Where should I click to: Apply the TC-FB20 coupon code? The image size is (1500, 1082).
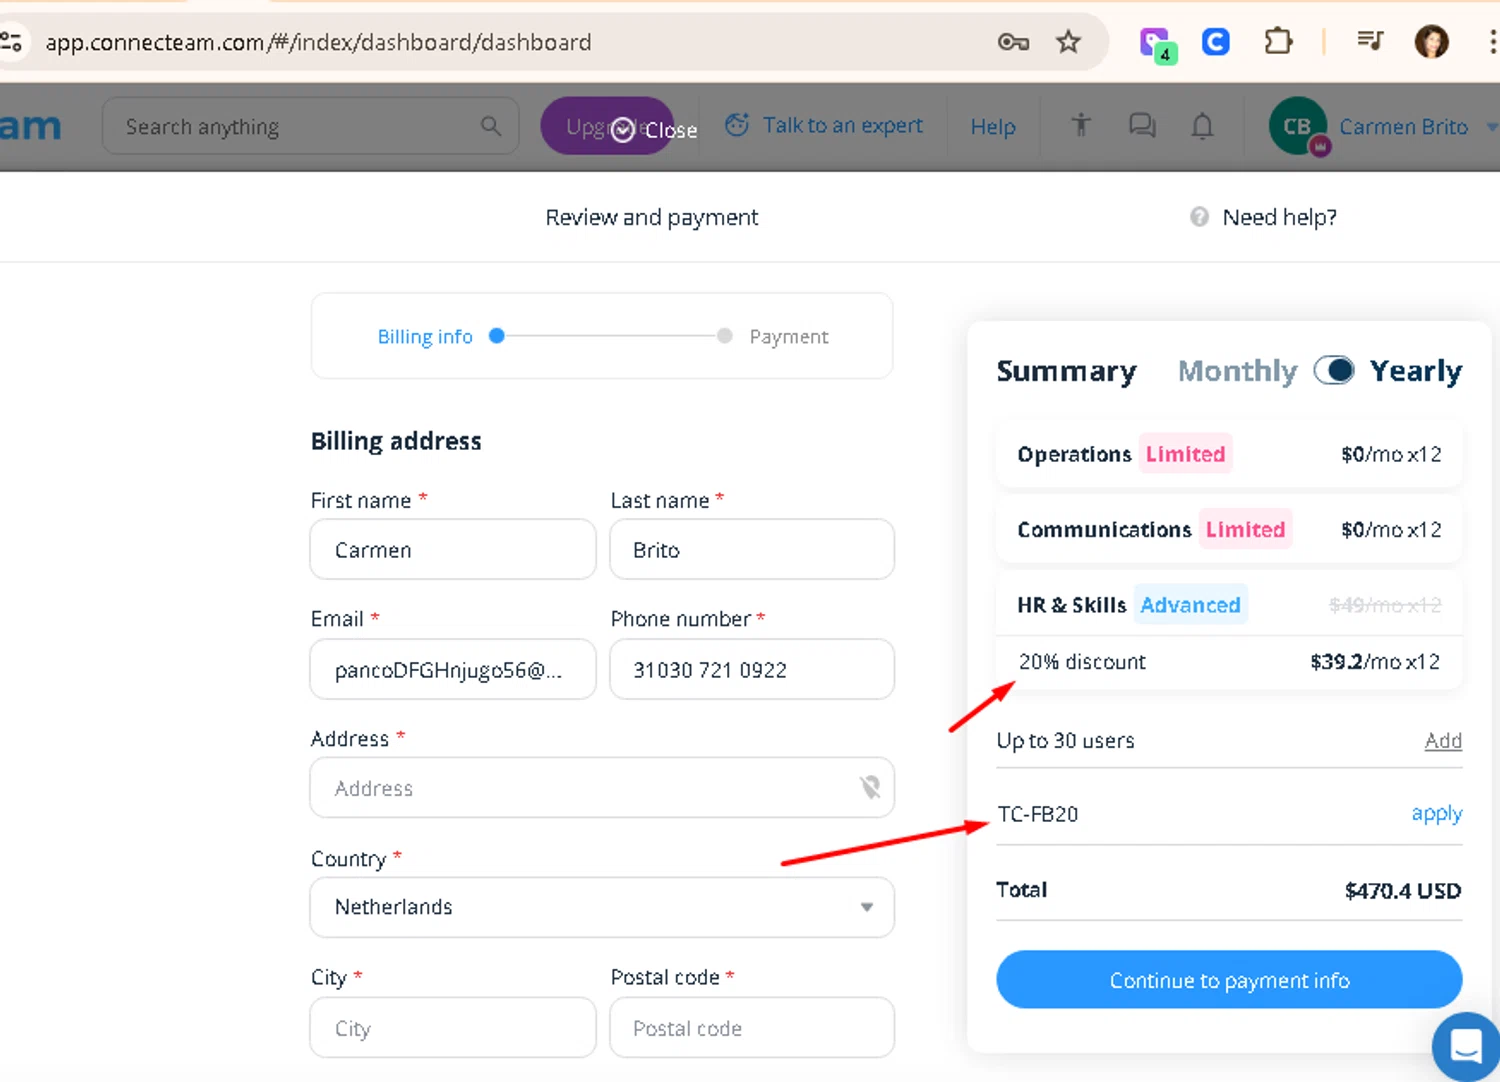(x=1436, y=814)
